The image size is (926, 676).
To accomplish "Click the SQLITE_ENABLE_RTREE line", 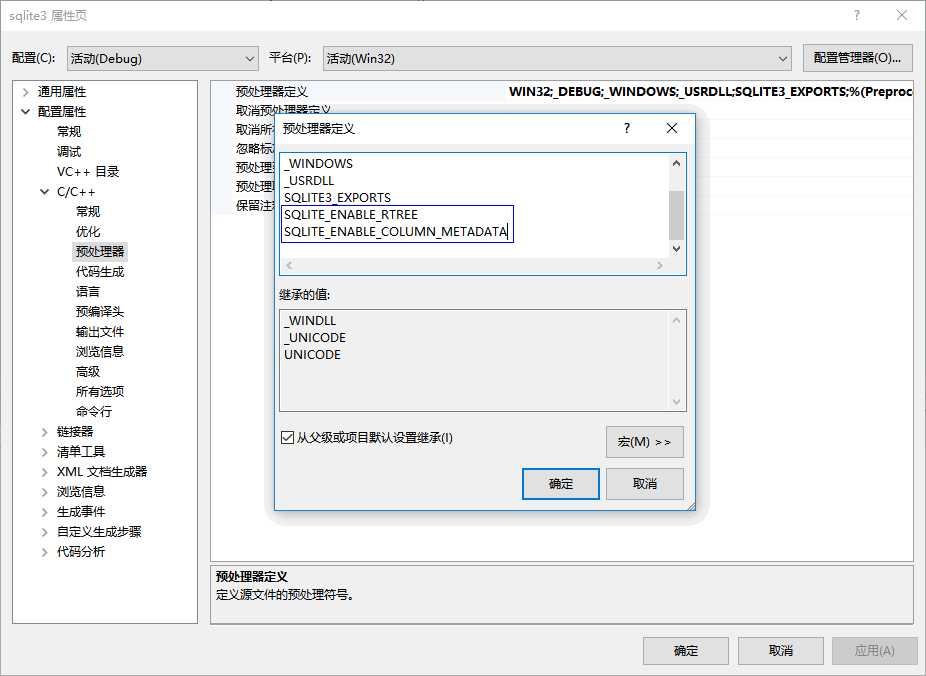I will point(351,214).
